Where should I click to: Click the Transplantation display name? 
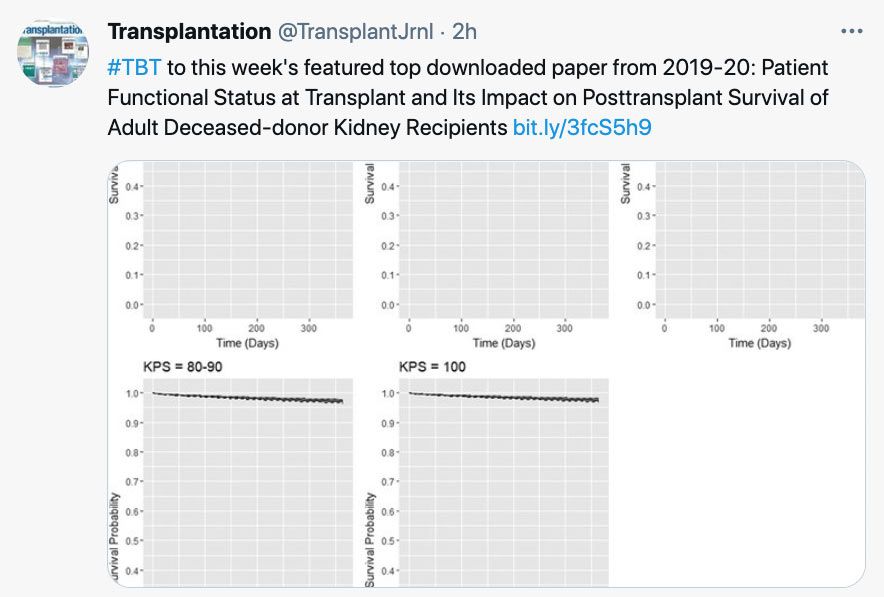(x=189, y=32)
